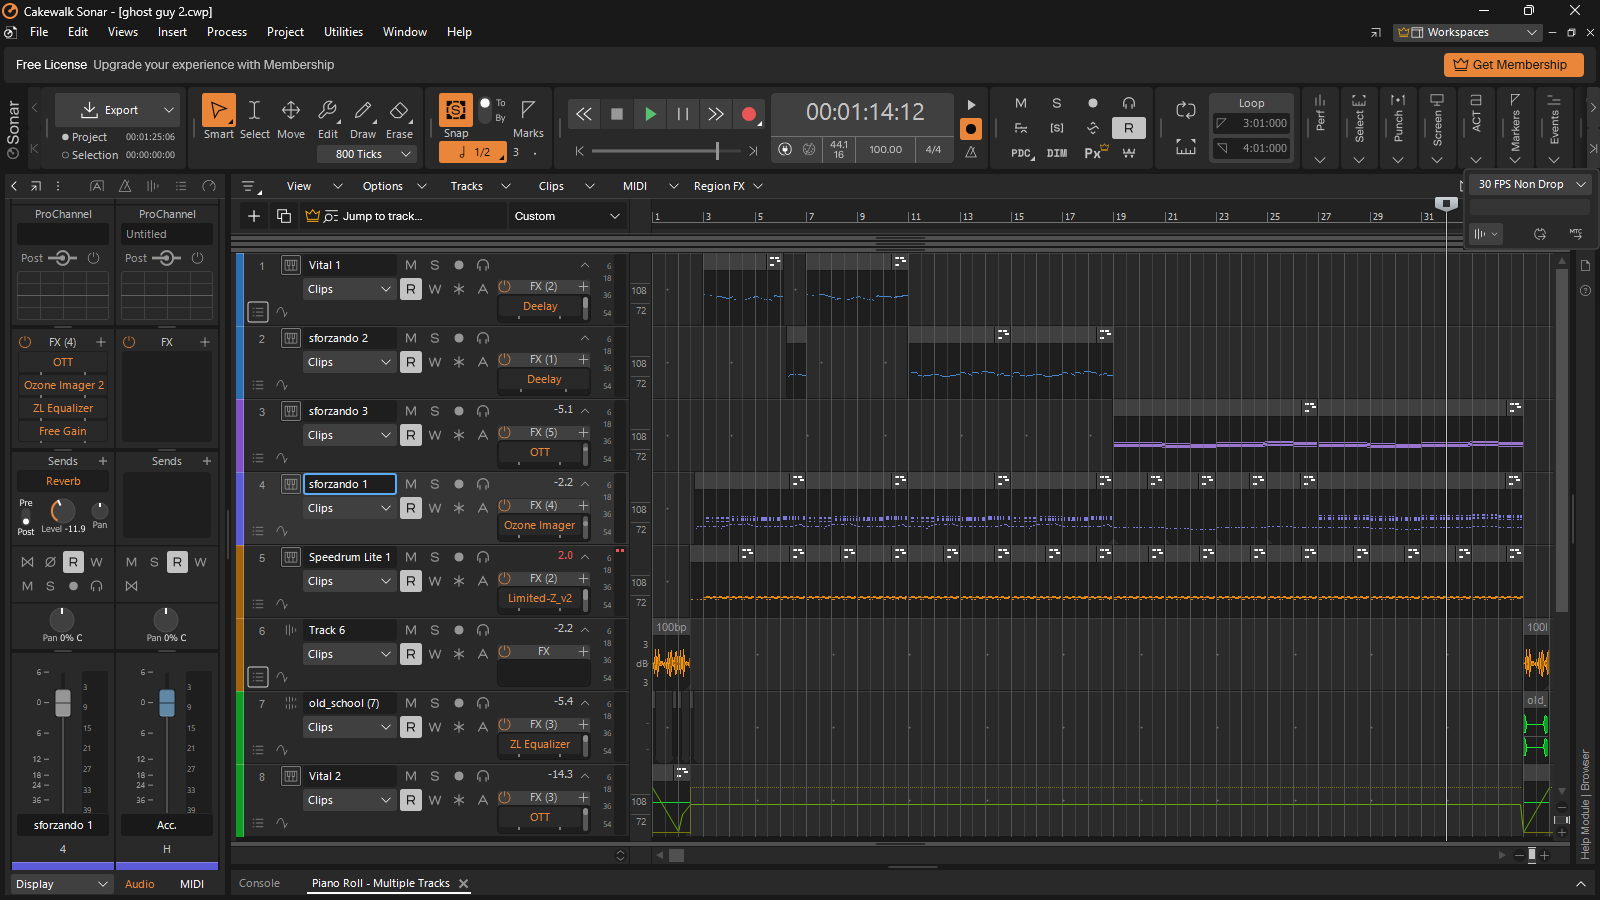Close the Piano Roll Multiple Tracks tab
The height and width of the screenshot is (900, 1600).
point(463,883)
